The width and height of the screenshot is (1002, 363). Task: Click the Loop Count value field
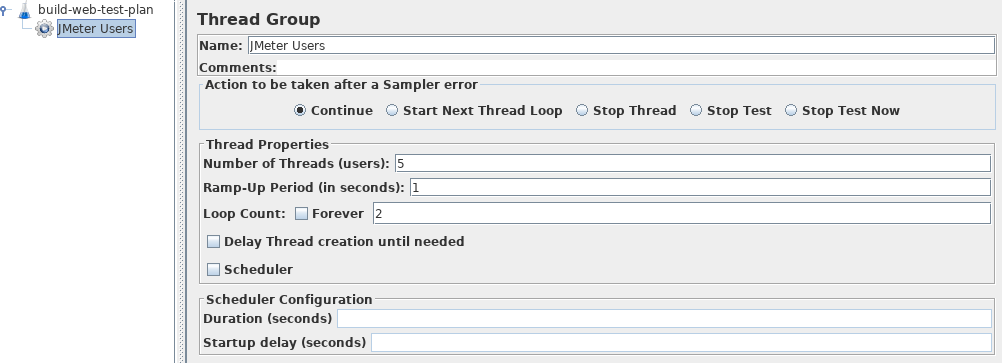click(x=682, y=214)
